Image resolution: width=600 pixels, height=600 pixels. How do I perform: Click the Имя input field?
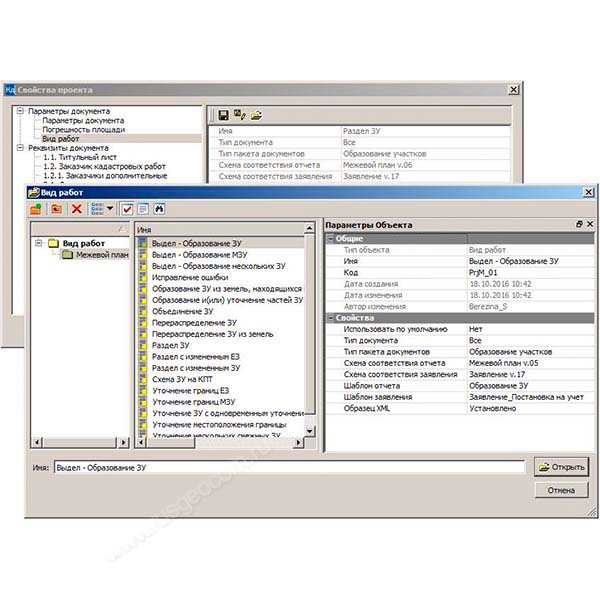[288, 467]
